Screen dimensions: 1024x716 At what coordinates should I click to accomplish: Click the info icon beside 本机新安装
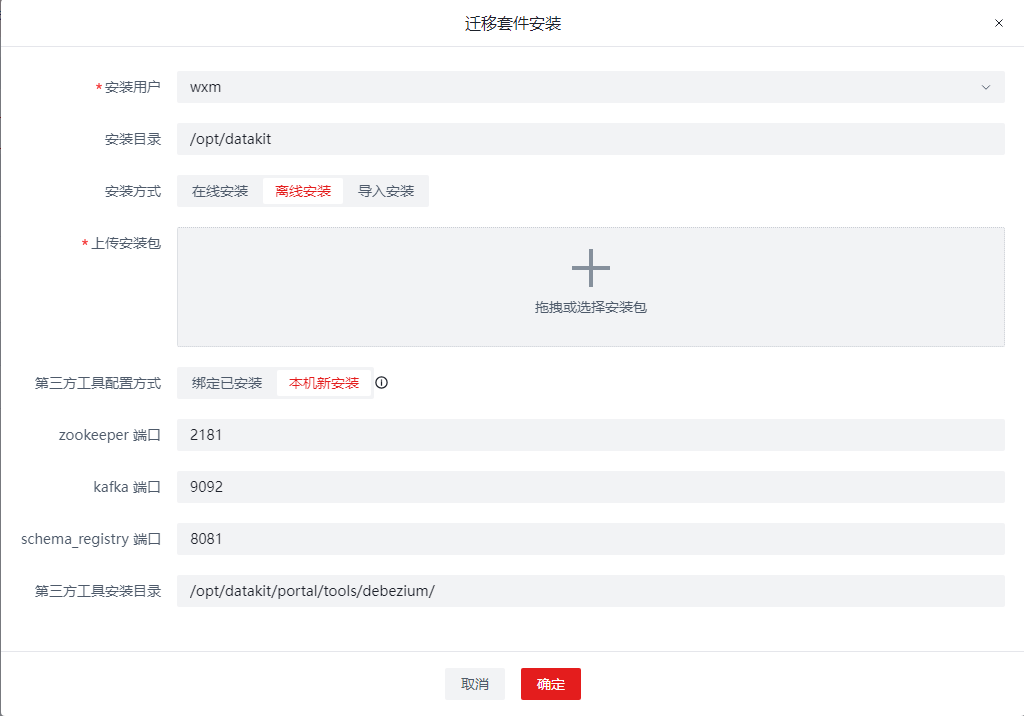382,382
